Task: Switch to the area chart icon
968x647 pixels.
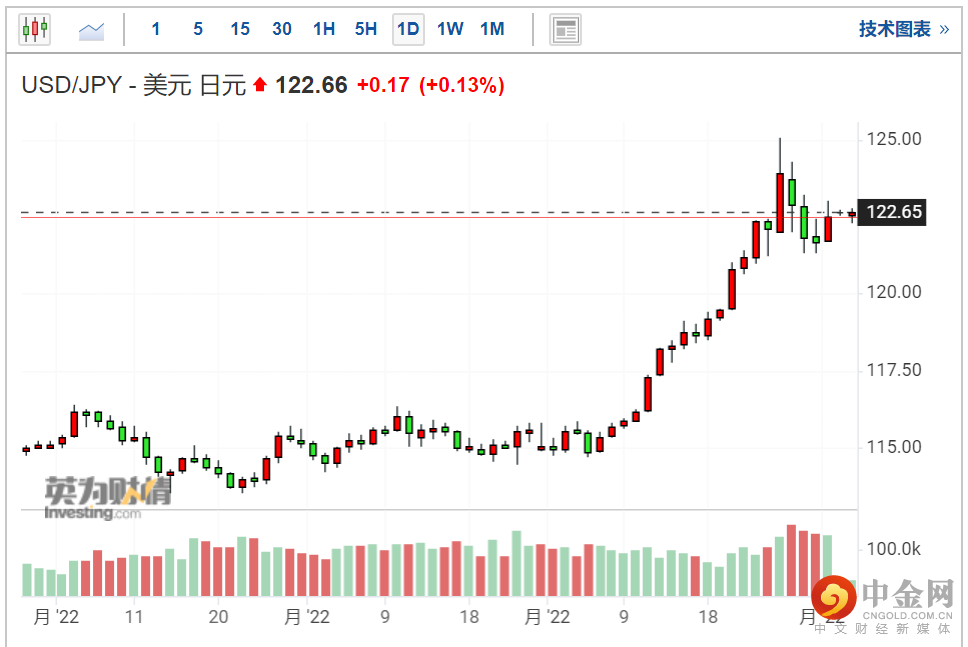Action: coord(92,30)
